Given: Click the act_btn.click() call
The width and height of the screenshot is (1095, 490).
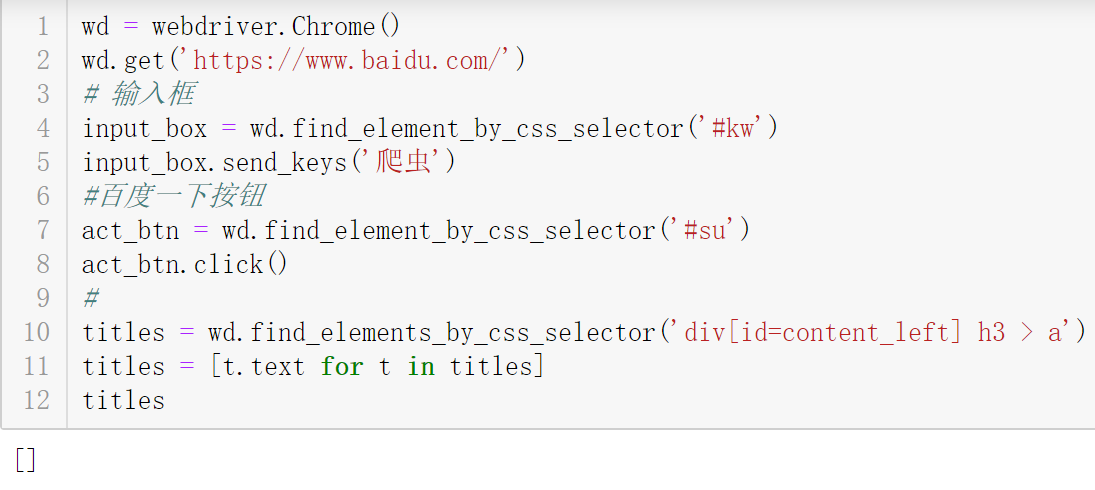Looking at the screenshot, I should point(184,265).
